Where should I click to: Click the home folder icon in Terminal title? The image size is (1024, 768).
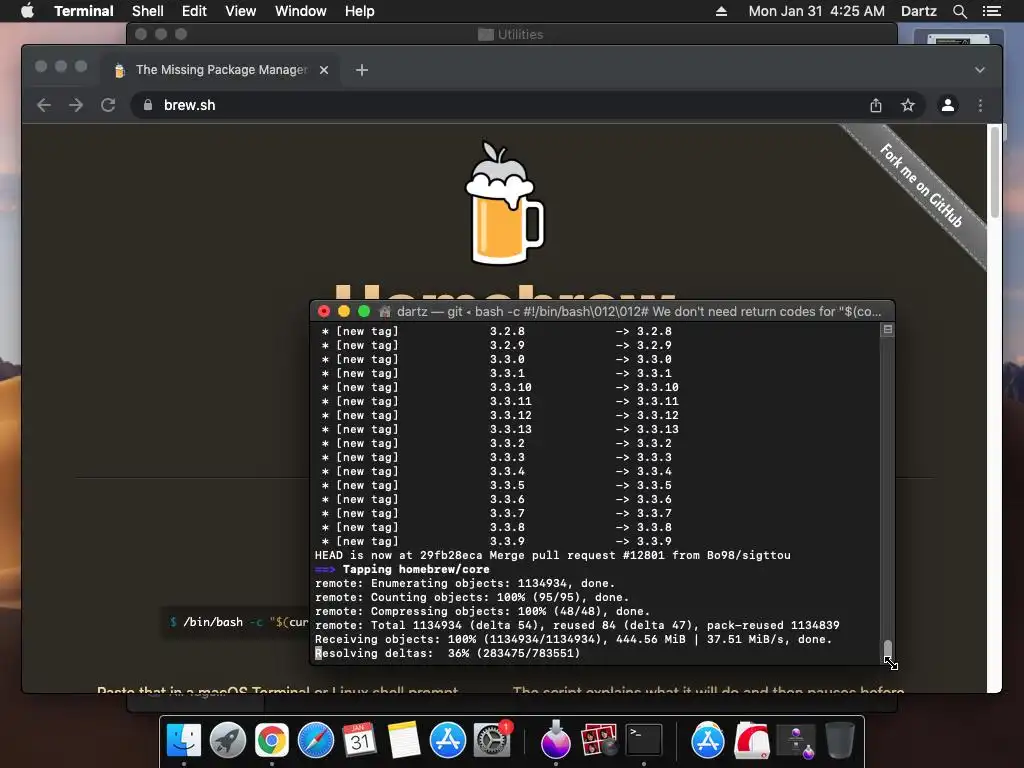(x=385, y=312)
